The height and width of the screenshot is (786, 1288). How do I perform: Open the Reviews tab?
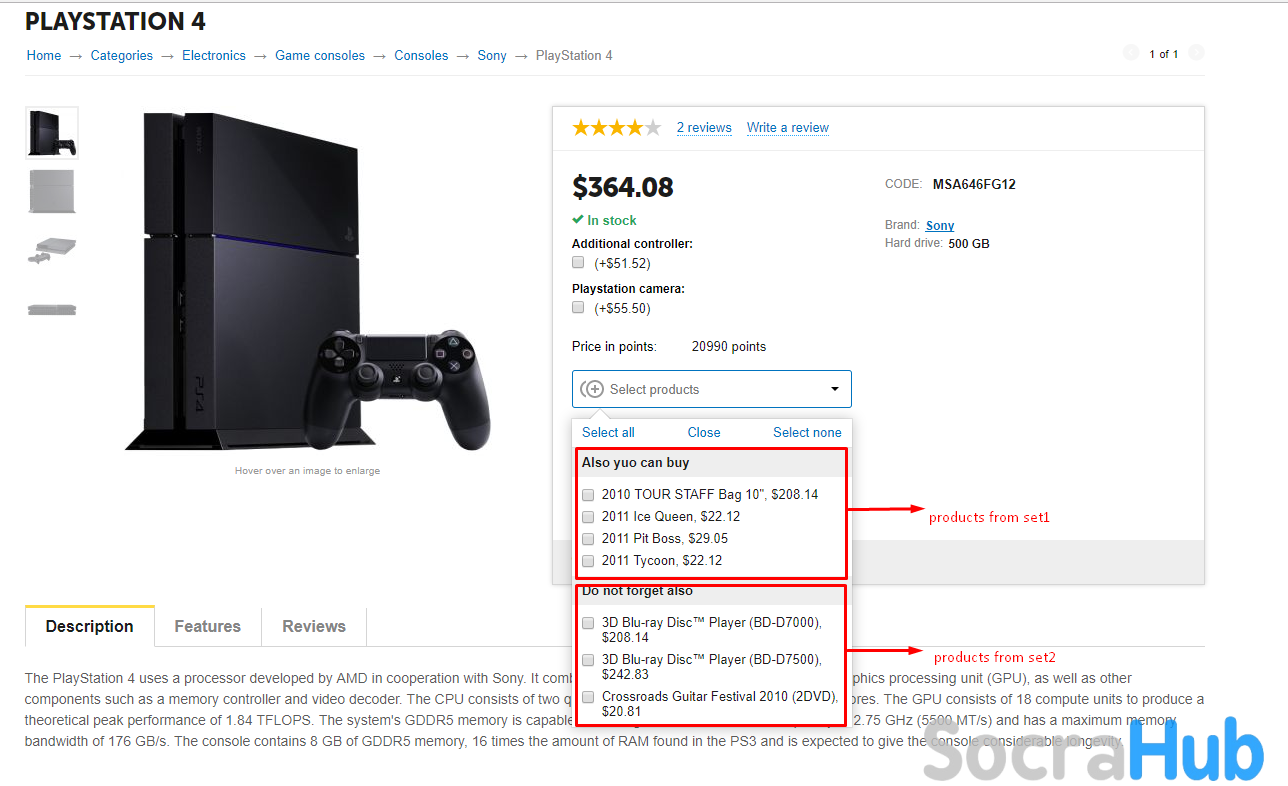pyautogui.click(x=314, y=626)
